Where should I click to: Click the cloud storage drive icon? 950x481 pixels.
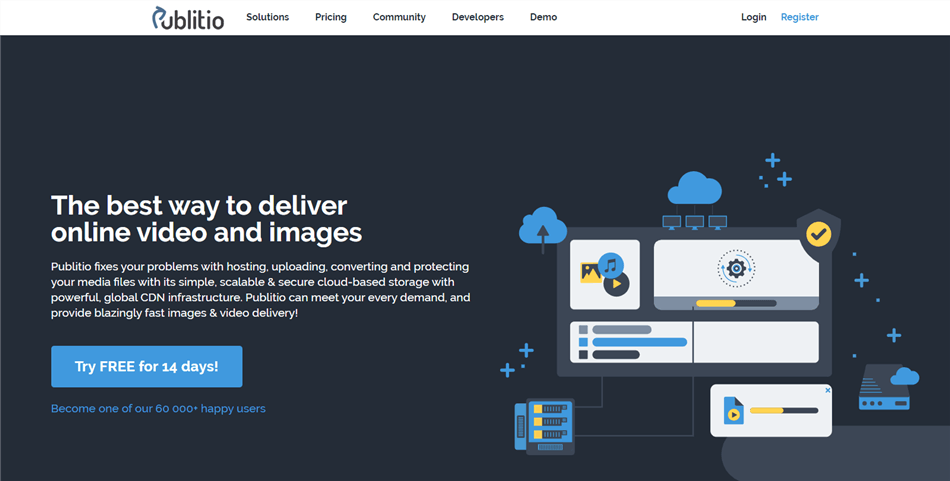(888, 387)
